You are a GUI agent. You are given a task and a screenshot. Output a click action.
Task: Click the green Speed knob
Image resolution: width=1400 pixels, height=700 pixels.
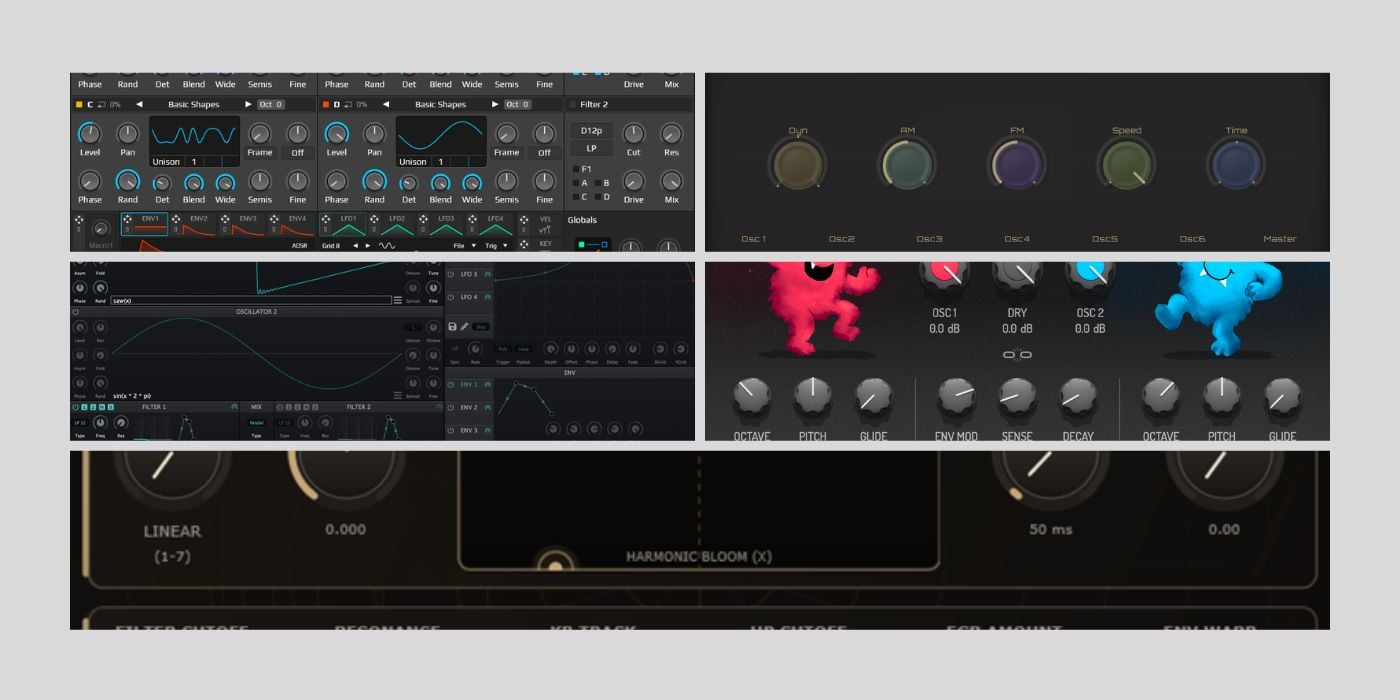tap(1126, 165)
